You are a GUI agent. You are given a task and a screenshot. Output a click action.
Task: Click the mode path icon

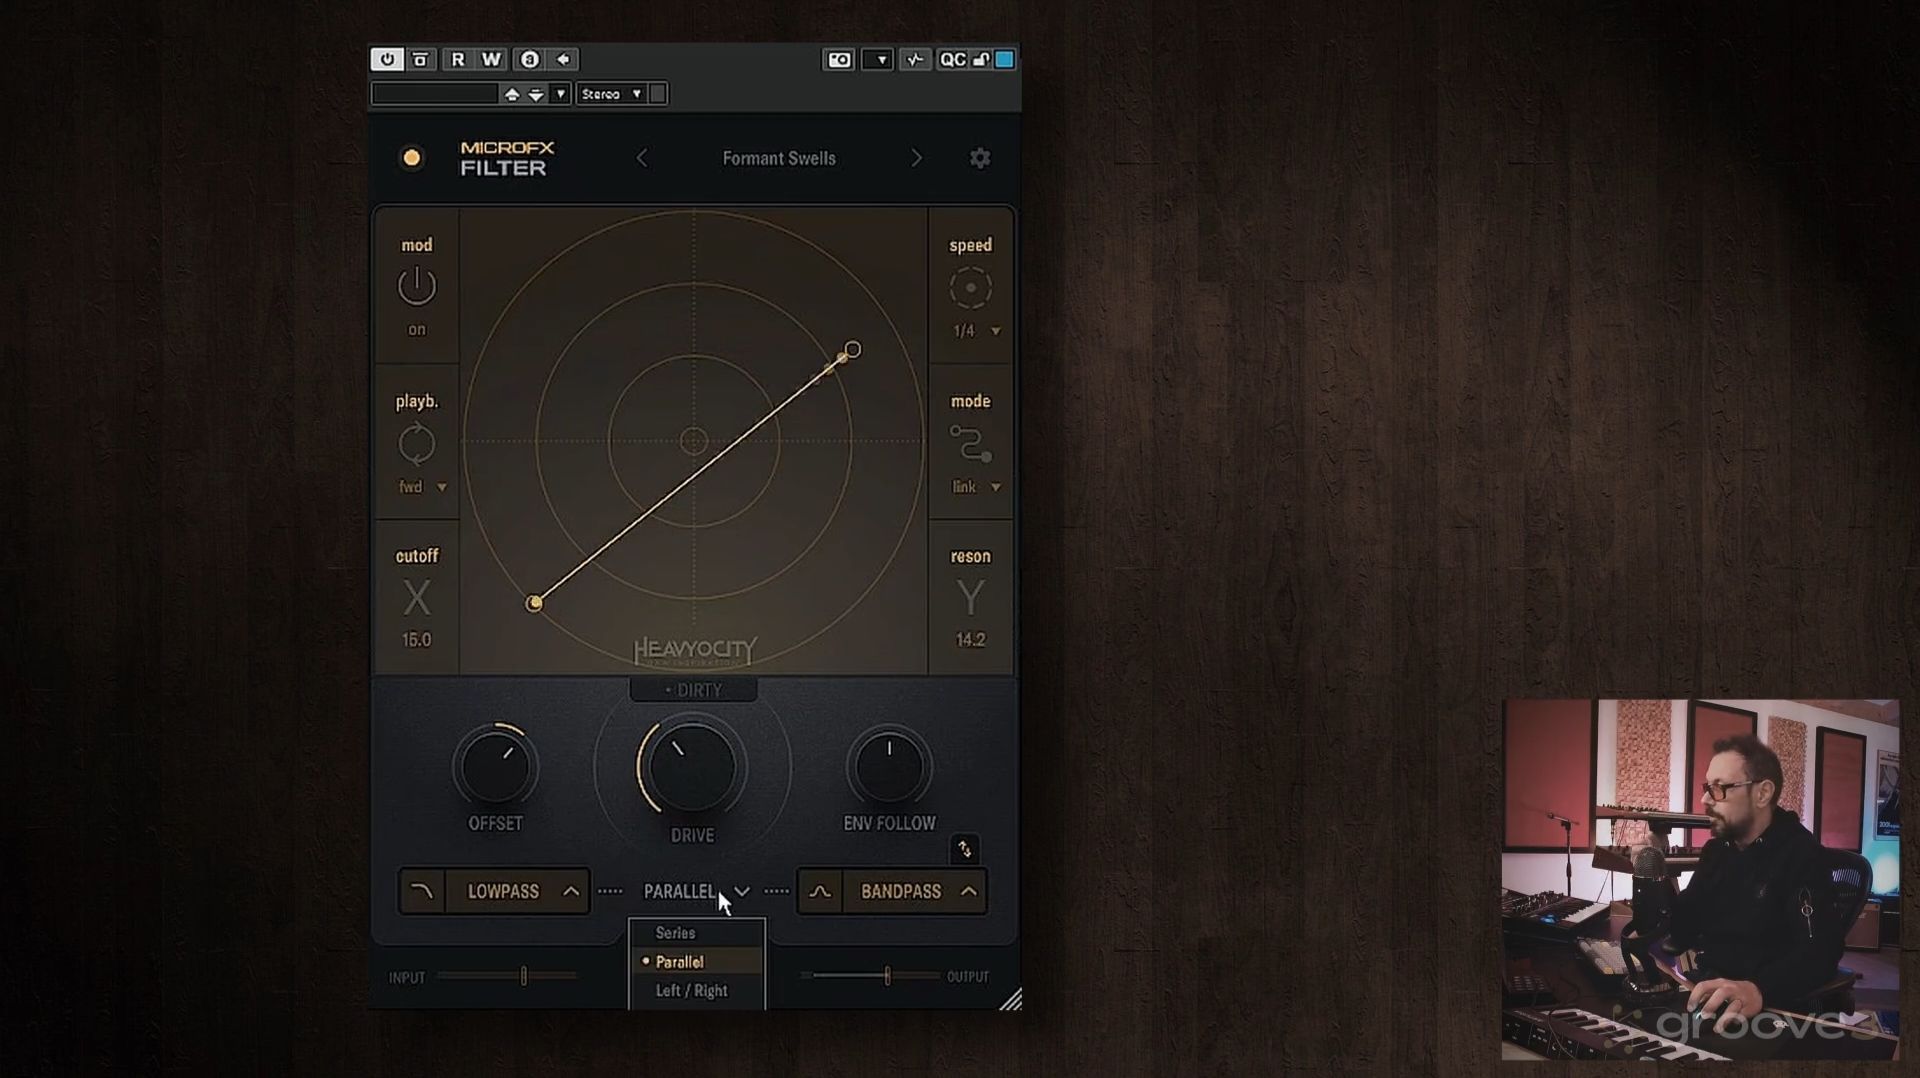[x=970, y=444]
